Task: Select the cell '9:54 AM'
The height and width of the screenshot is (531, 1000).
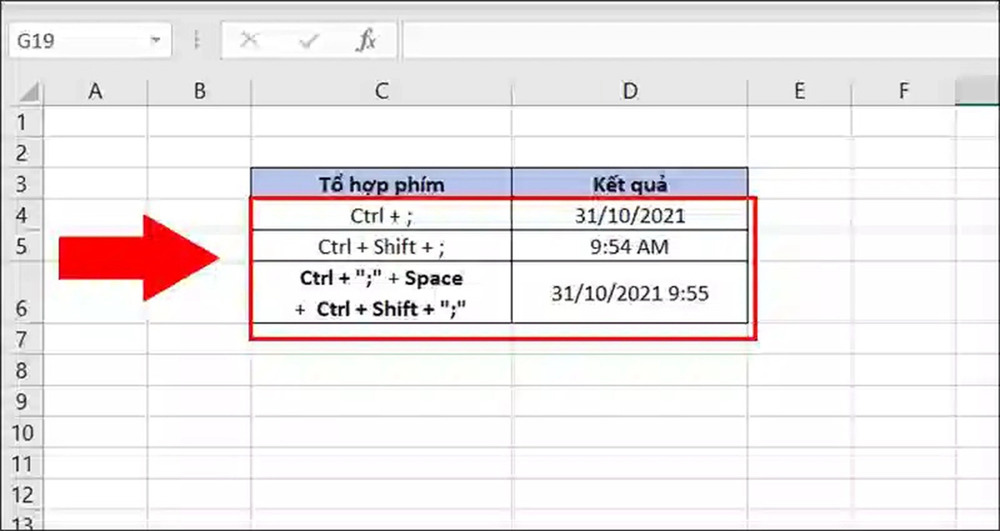Action: (x=629, y=246)
